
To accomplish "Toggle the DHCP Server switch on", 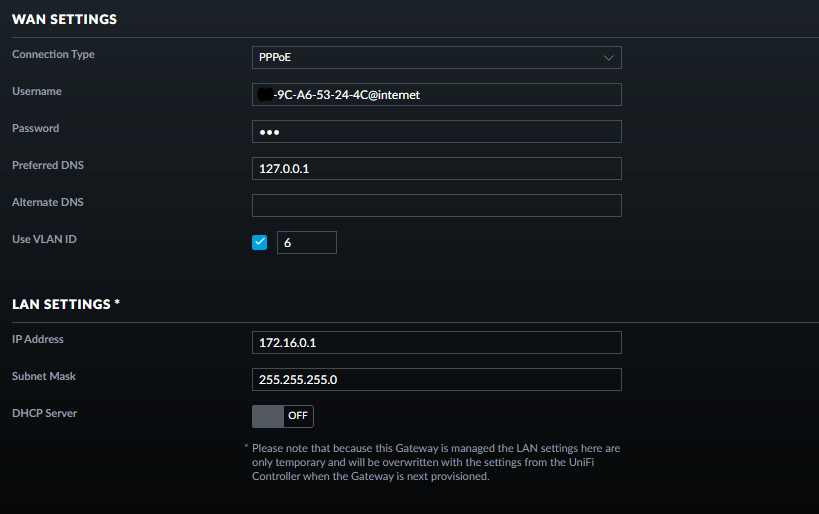I will pos(283,416).
